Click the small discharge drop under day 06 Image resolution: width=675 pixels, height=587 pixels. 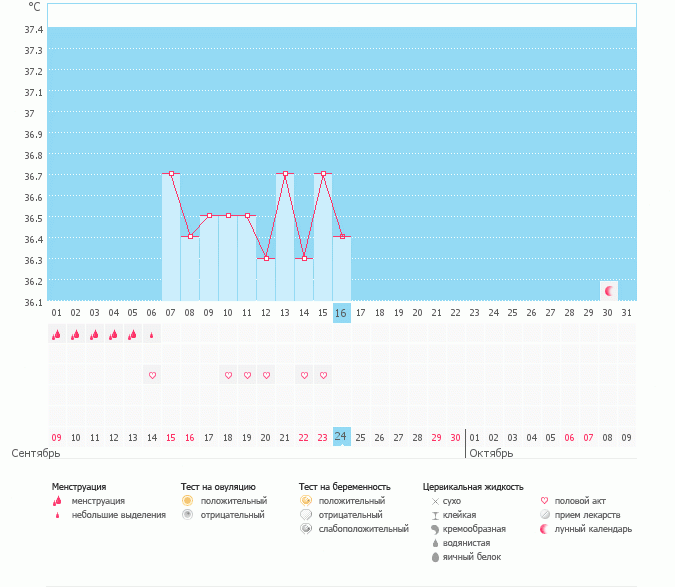[152, 336]
